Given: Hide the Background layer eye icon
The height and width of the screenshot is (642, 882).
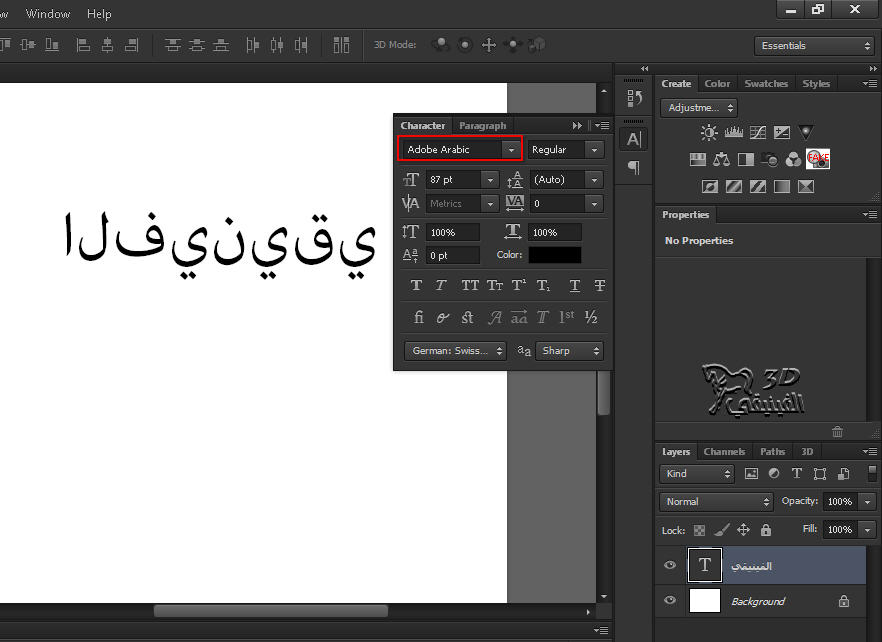Looking at the screenshot, I should click(x=670, y=601).
